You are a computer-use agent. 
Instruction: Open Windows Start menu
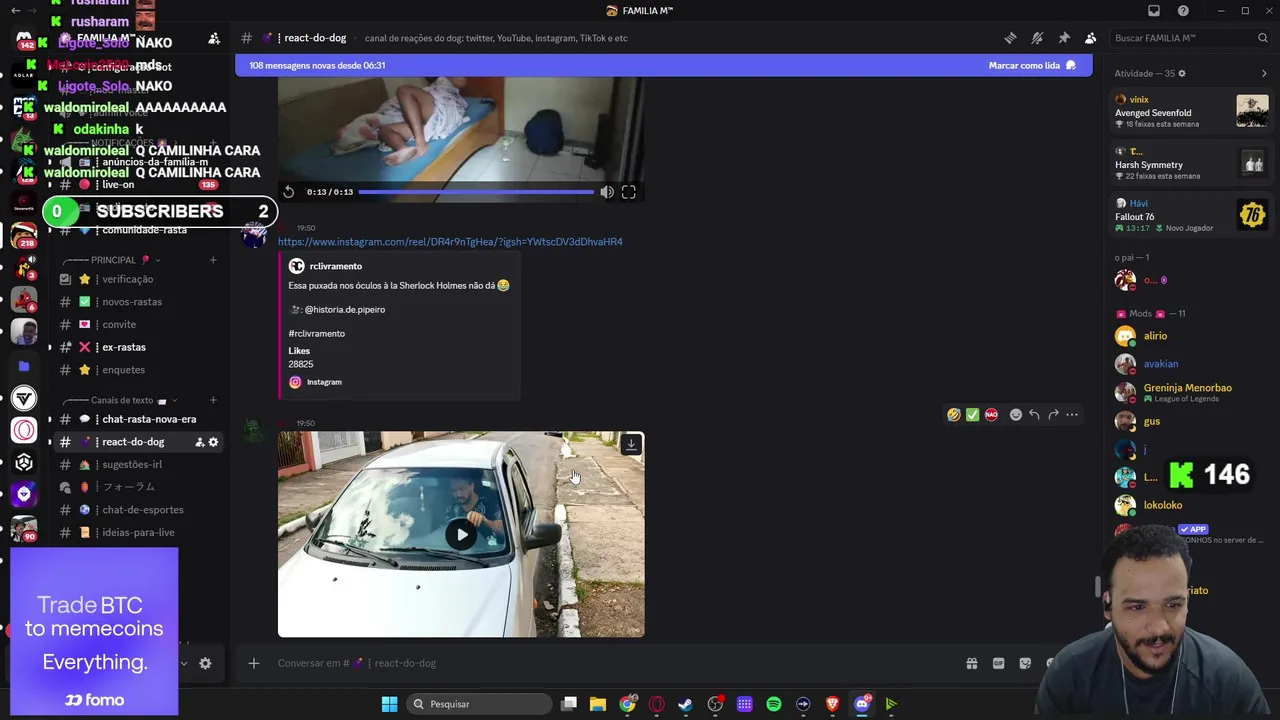389,704
